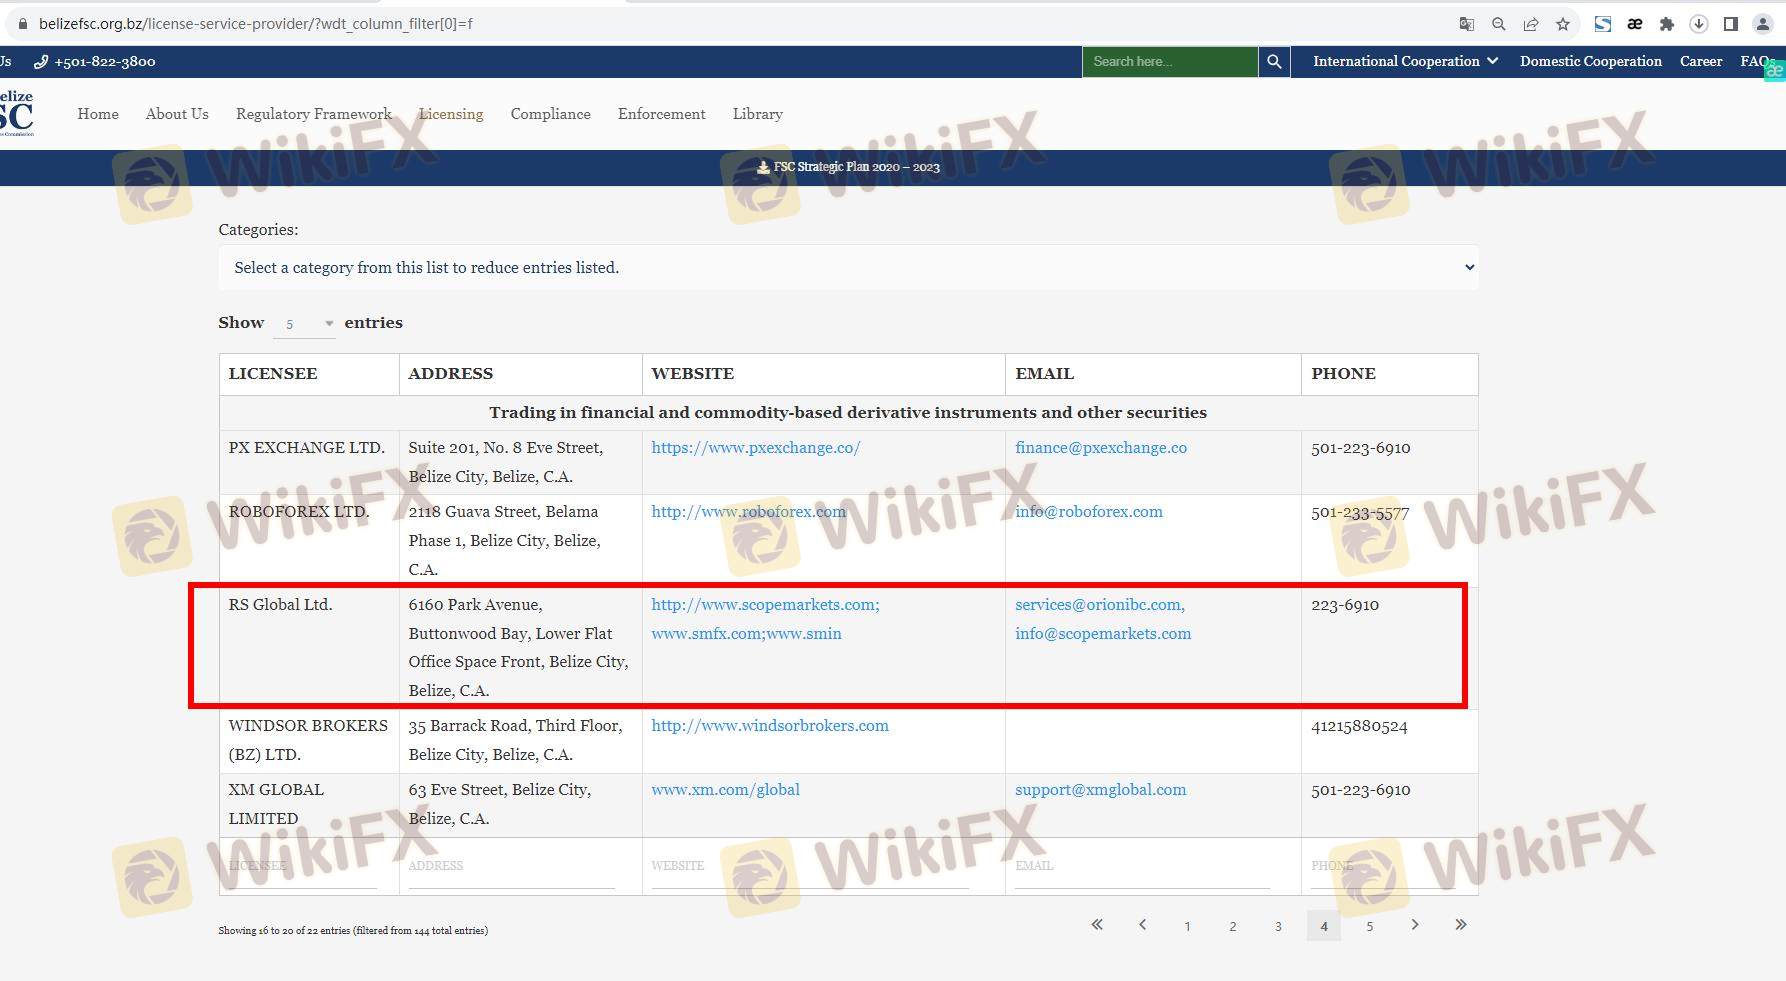Screen dimensions: 1786x981
Task: Expand the Show entries count dropdown
Action: click(x=305, y=324)
